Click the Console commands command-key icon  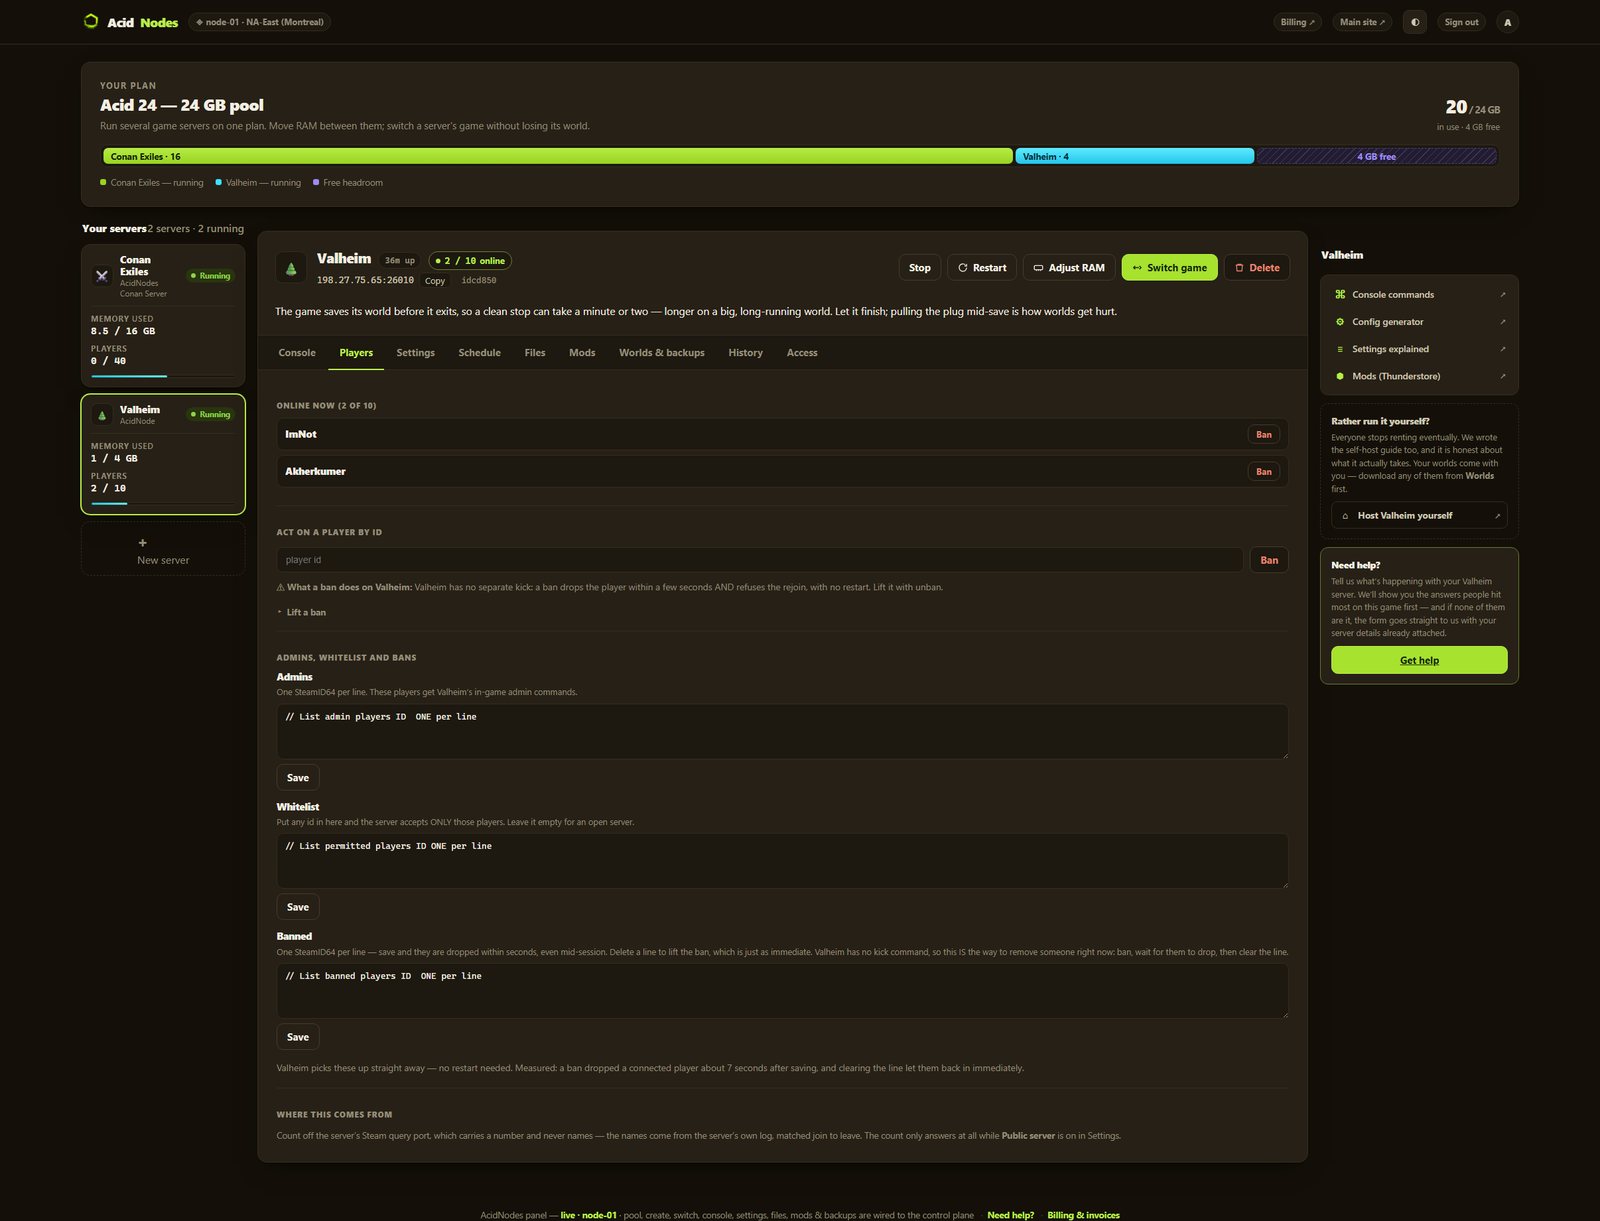(1340, 295)
